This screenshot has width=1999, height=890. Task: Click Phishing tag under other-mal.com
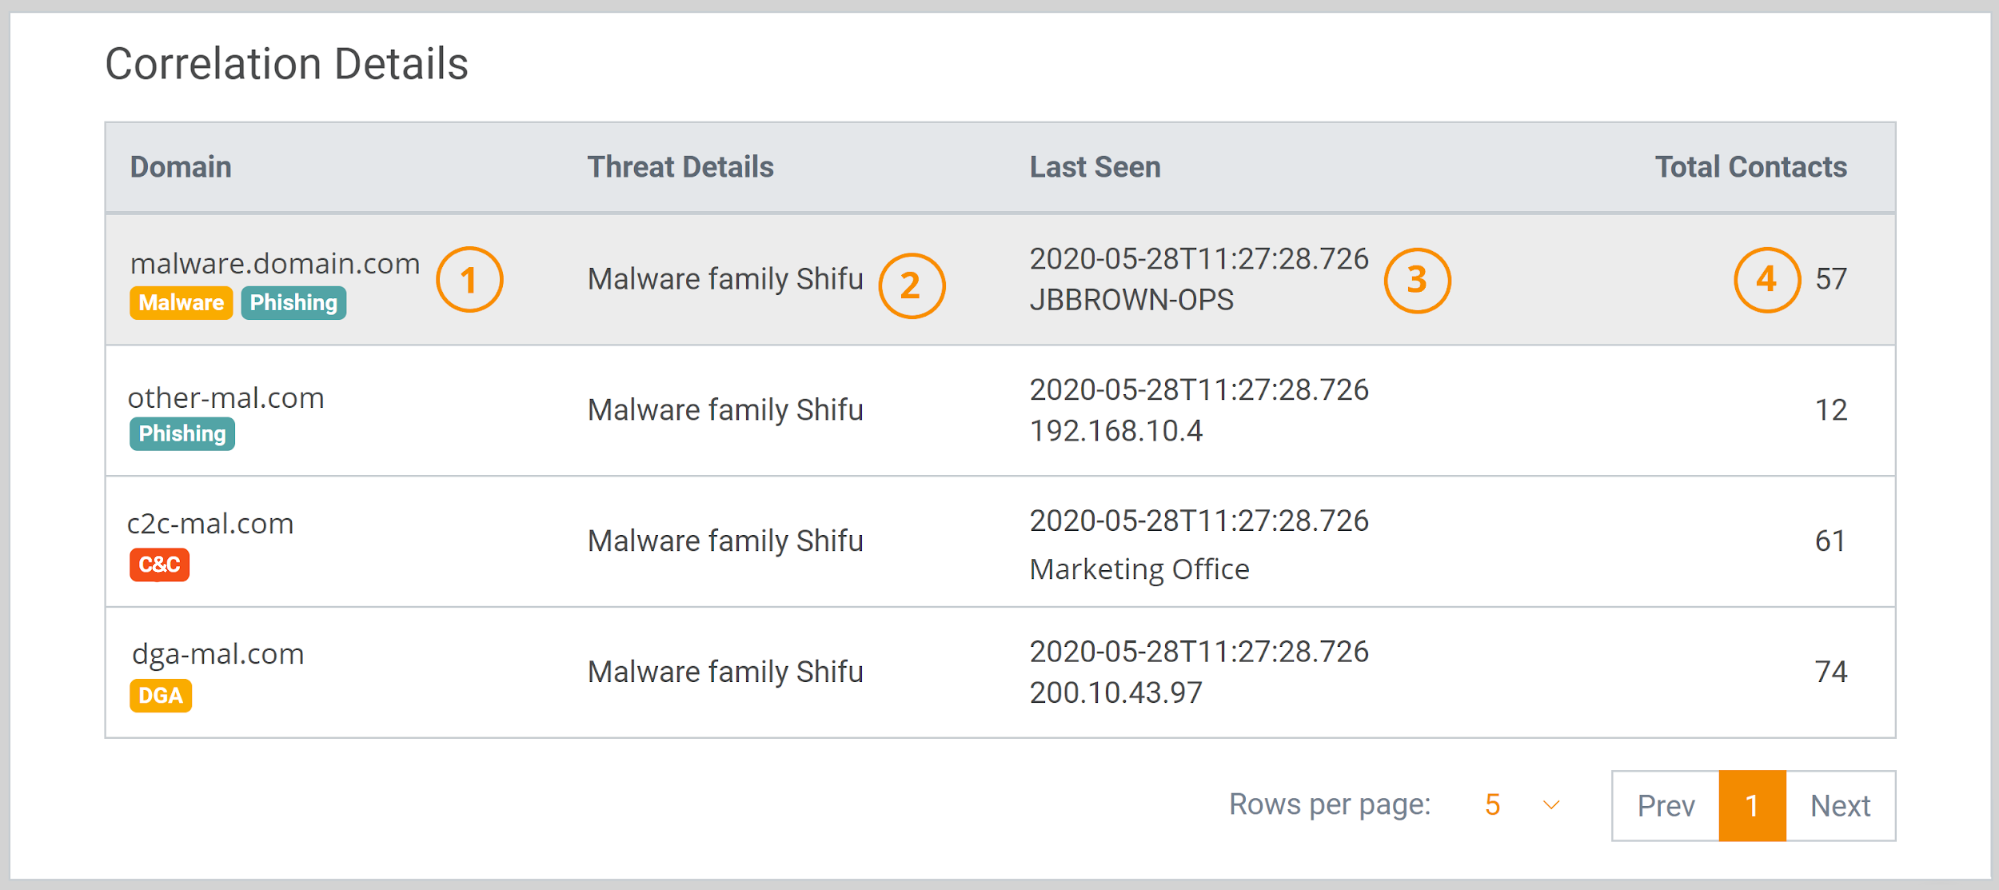[182, 434]
